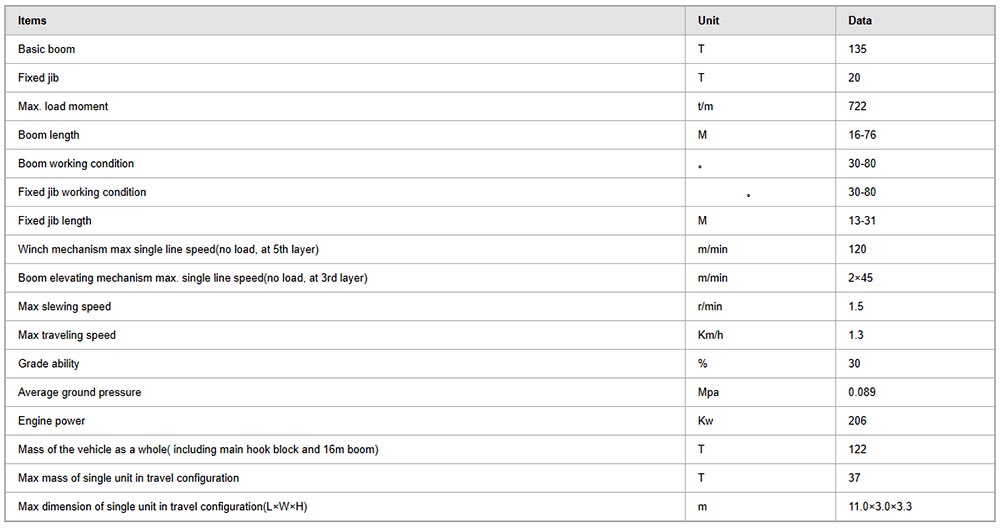Select the Boom length row label
This screenshot has height=528, width=1000.
(48, 135)
